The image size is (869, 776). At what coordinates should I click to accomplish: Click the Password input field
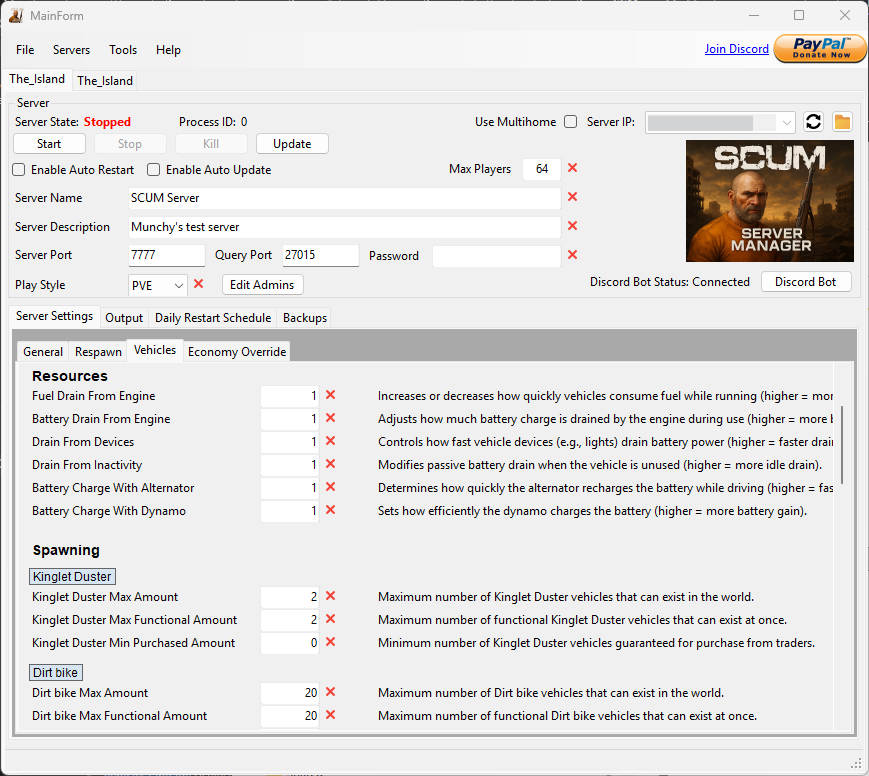pyautogui.click(x=497, y=256)
